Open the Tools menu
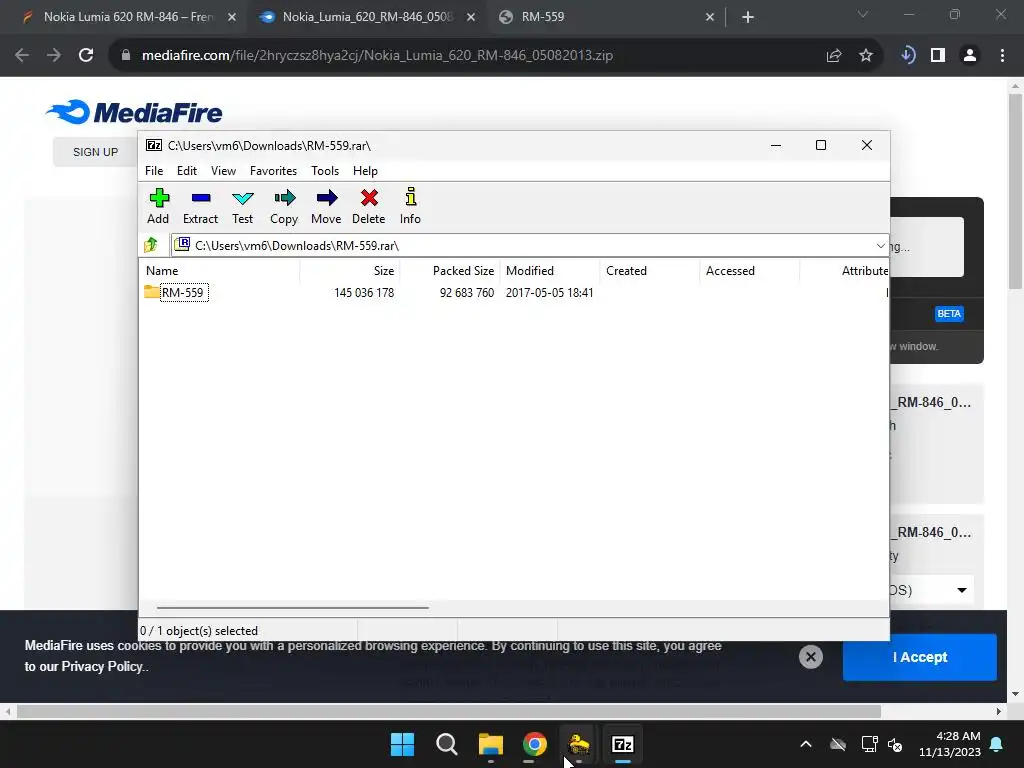 coord(325,170)
